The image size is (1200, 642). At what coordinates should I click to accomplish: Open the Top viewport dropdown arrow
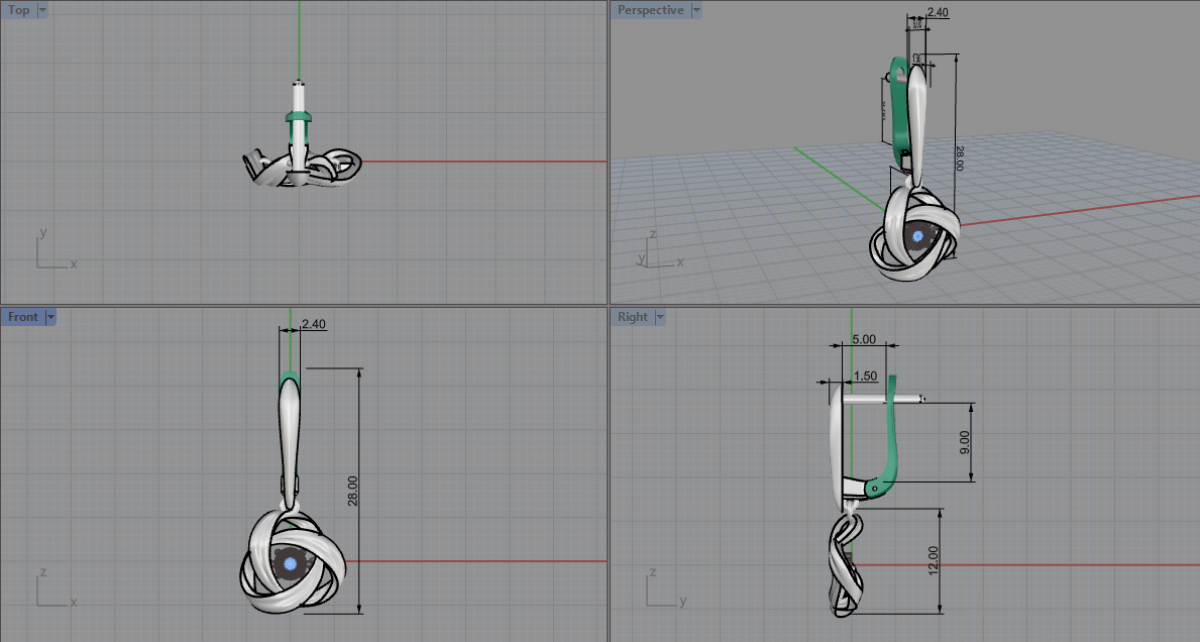[42, 11]
